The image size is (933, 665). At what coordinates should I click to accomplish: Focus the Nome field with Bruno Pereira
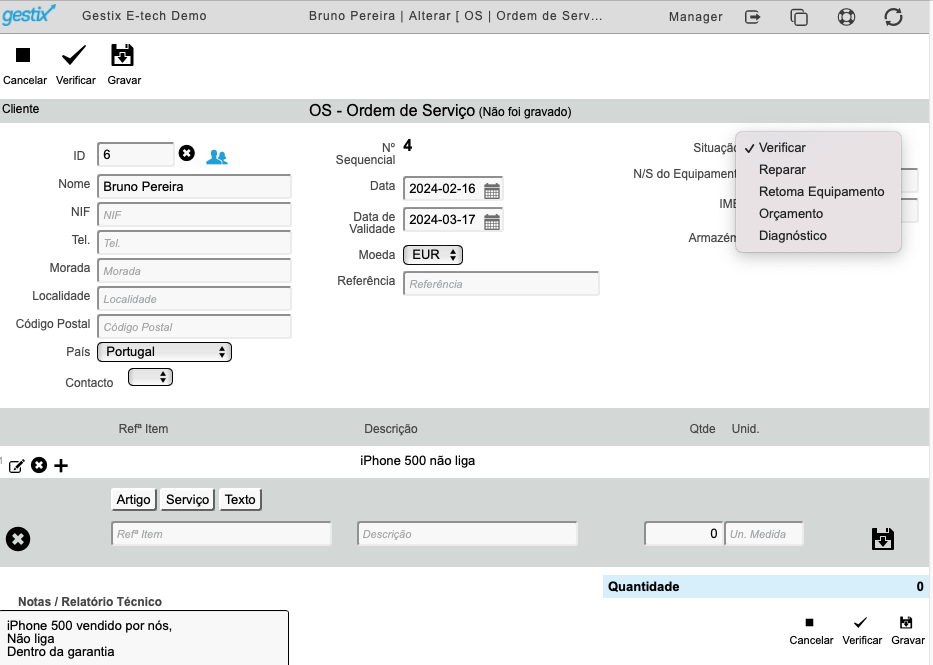194,187
